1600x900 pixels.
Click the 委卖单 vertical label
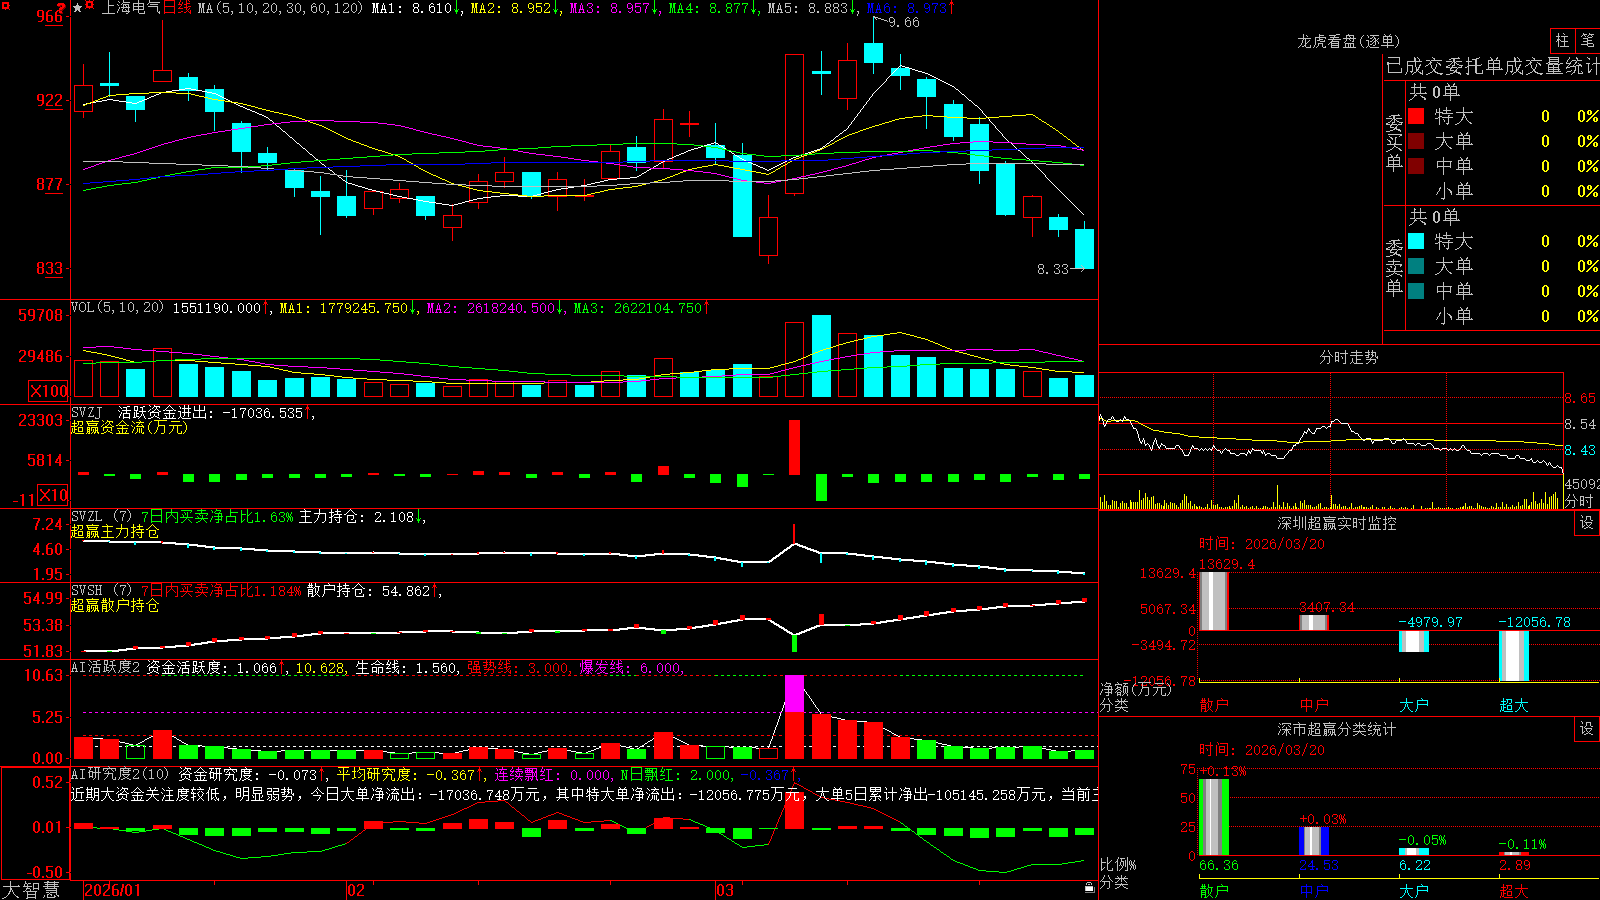1394,267
